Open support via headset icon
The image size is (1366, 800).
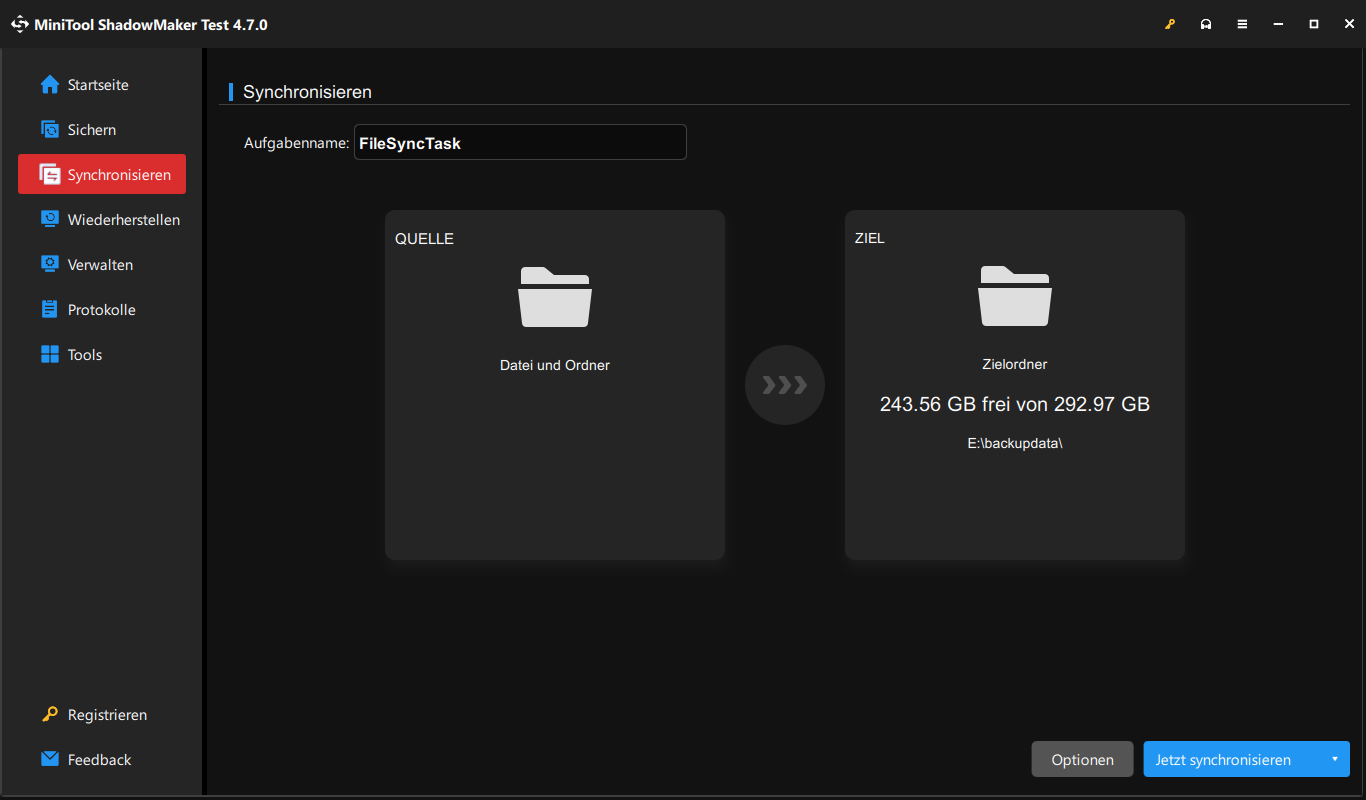(1206, 24)
